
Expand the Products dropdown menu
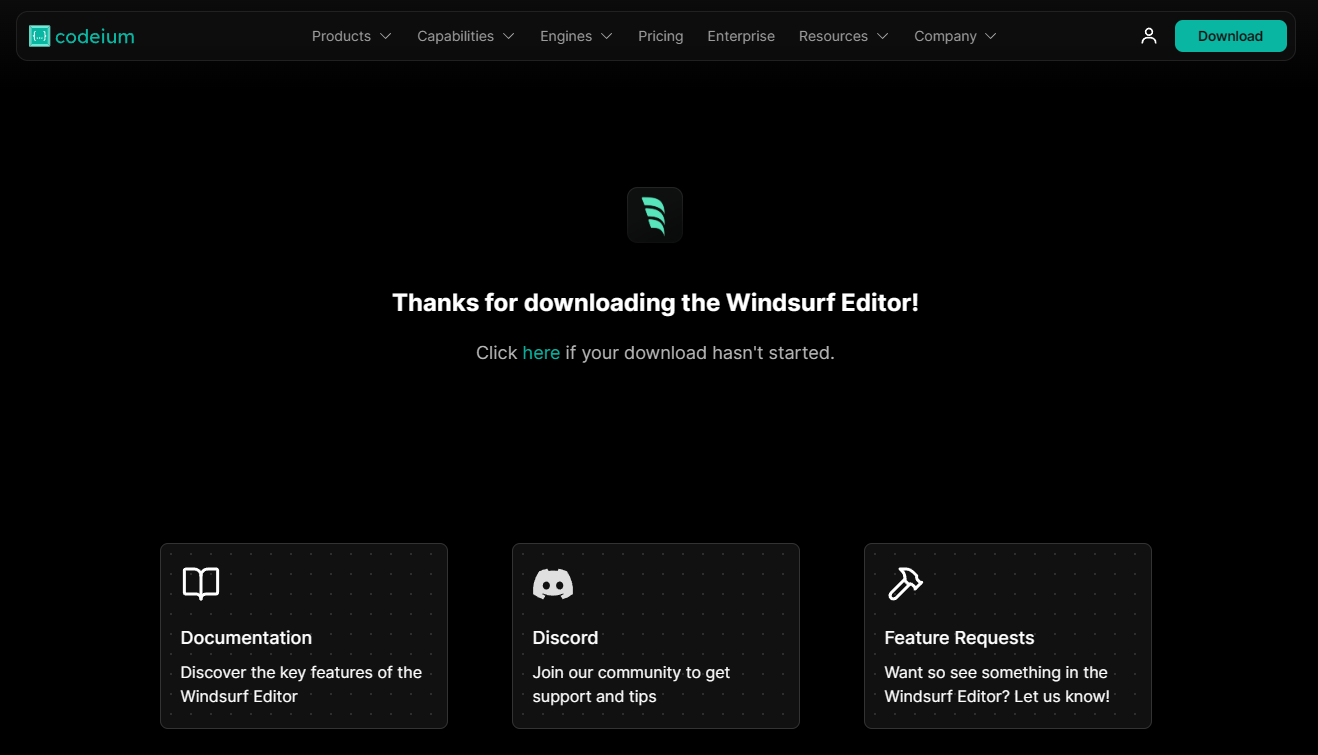point(352,36)
